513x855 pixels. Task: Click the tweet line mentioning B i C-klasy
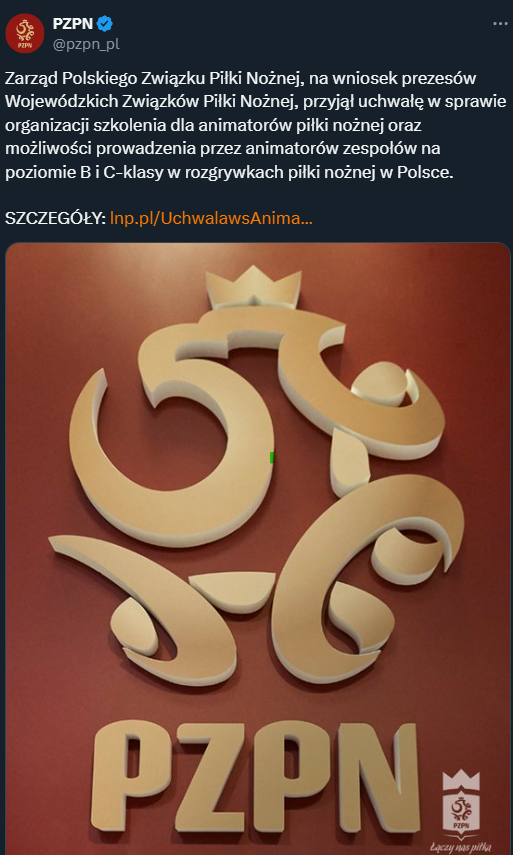[x=229, y=171]
